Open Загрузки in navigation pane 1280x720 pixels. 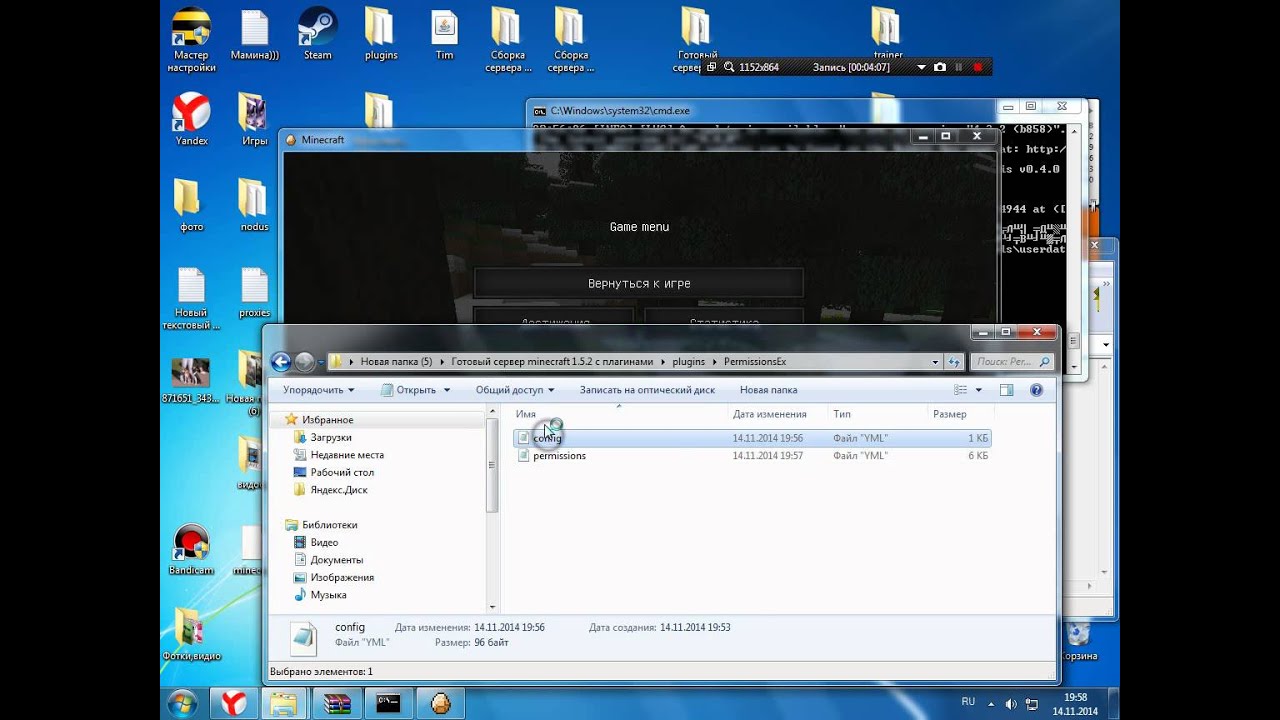coord(330,438)
